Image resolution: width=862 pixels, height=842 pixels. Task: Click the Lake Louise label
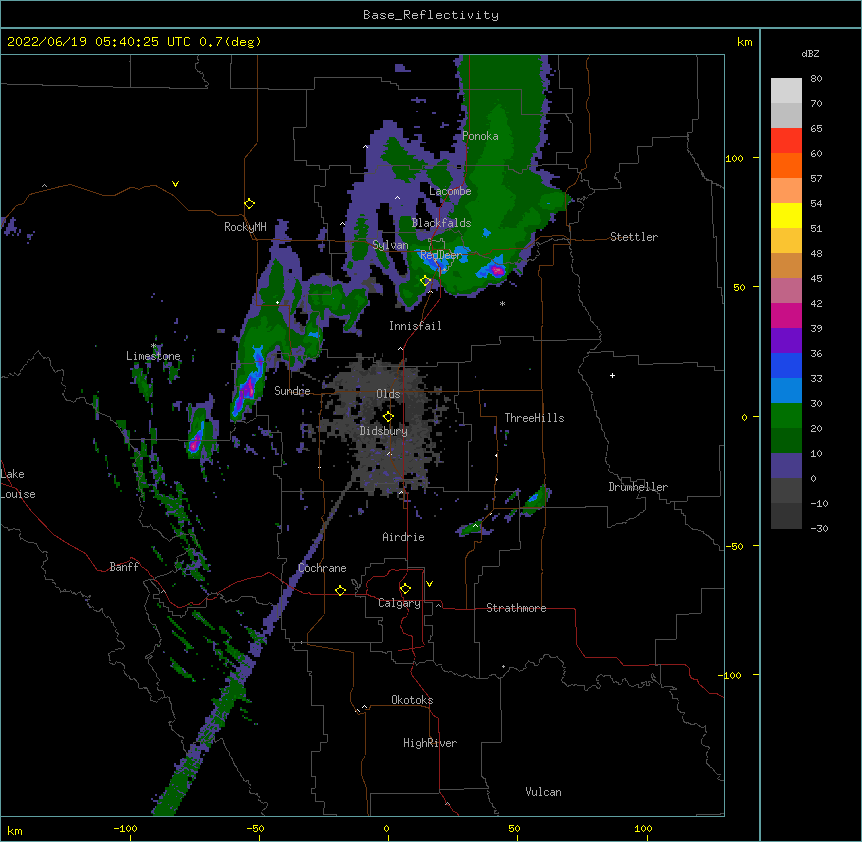[x=18, y=484]
